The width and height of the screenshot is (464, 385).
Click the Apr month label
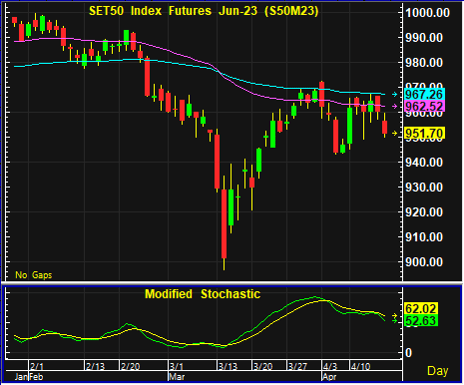329,377
